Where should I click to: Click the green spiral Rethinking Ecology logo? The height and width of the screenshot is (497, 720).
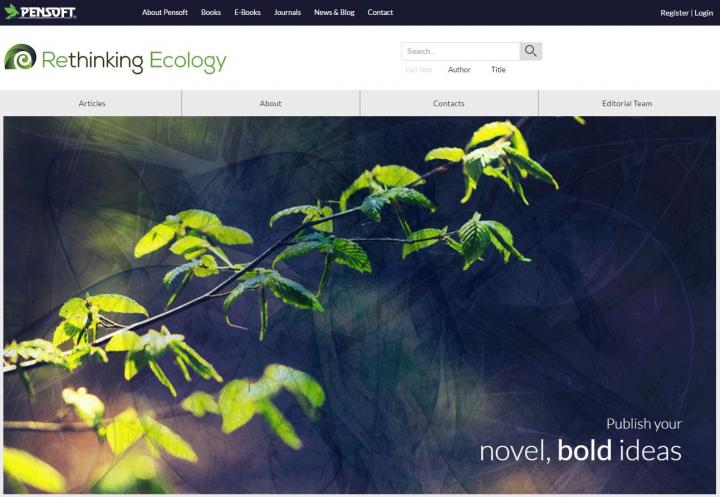[20, 57]
